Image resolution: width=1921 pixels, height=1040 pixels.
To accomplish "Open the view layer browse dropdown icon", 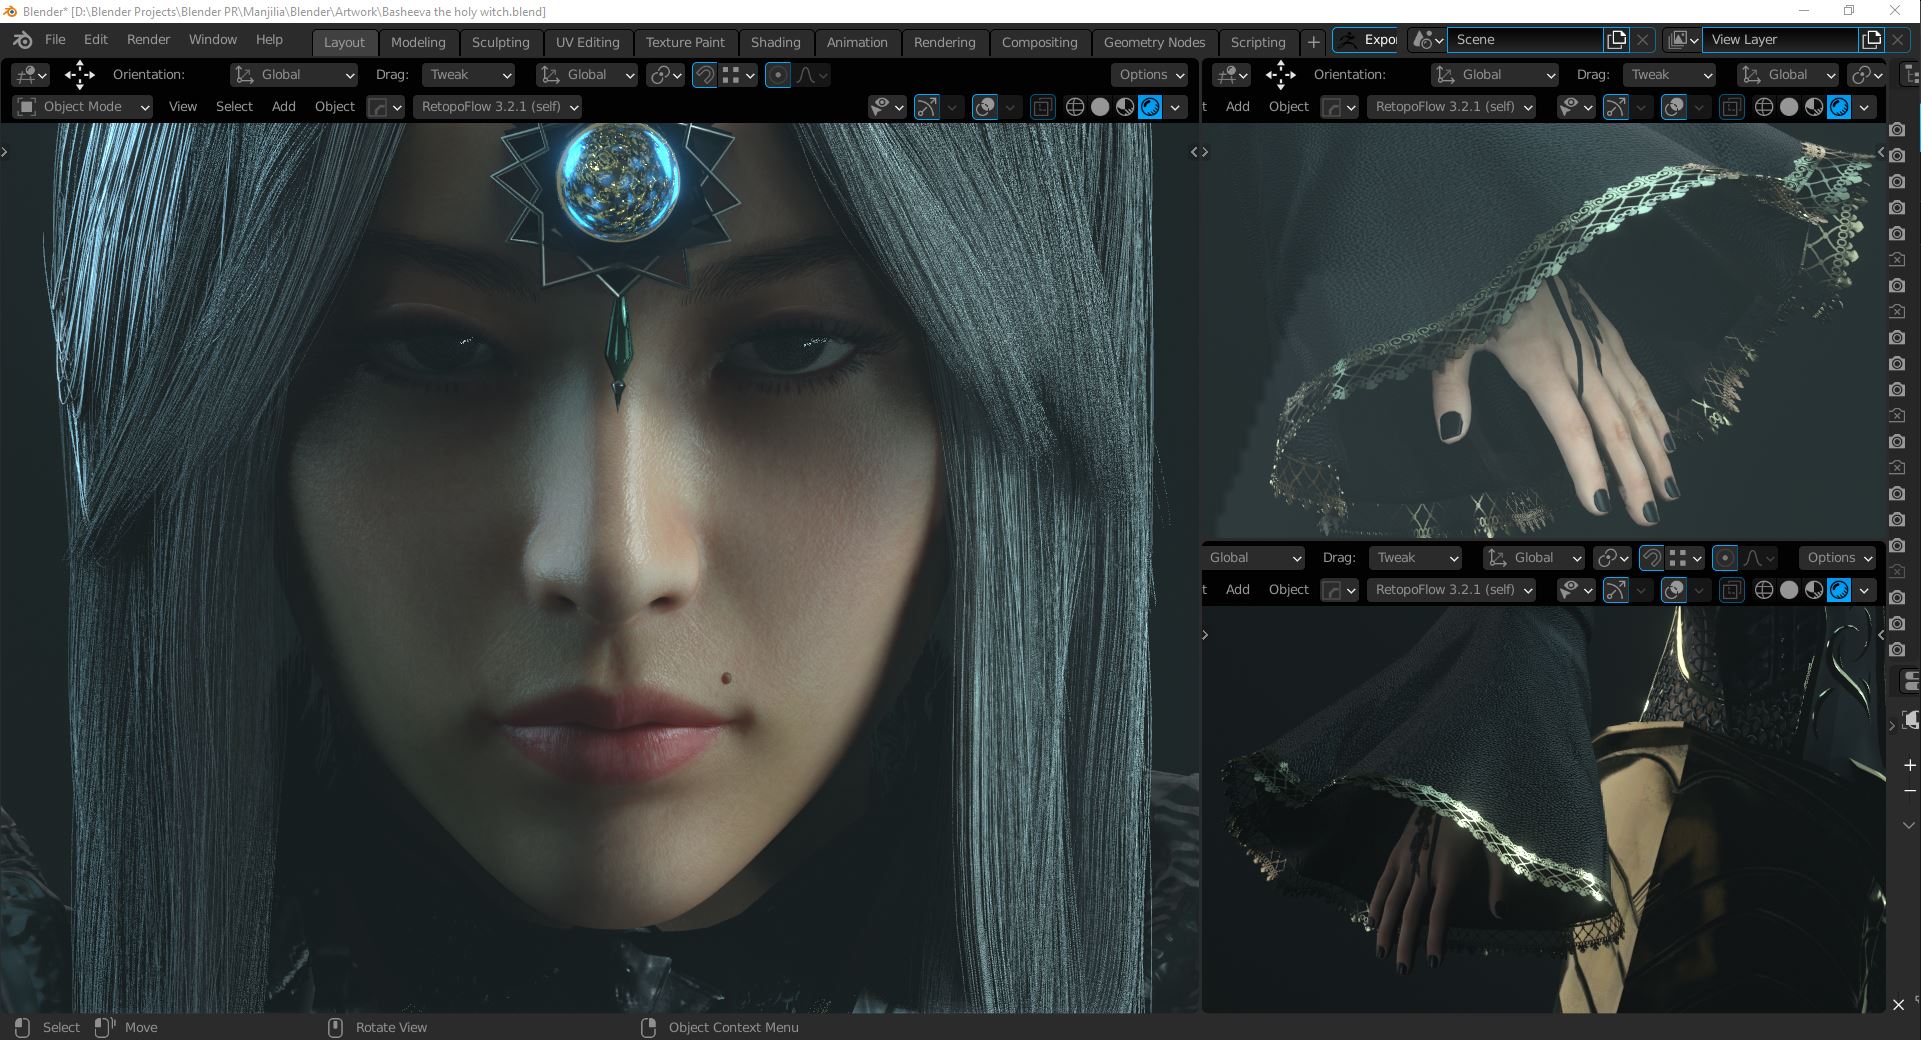I will (1683, 40).
